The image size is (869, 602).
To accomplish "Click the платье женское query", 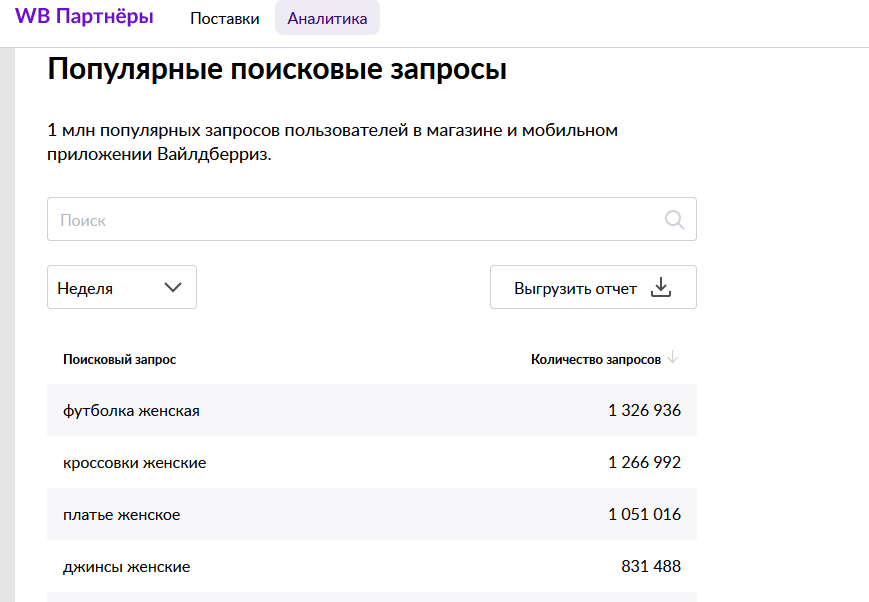I will [x=121, y=515].
